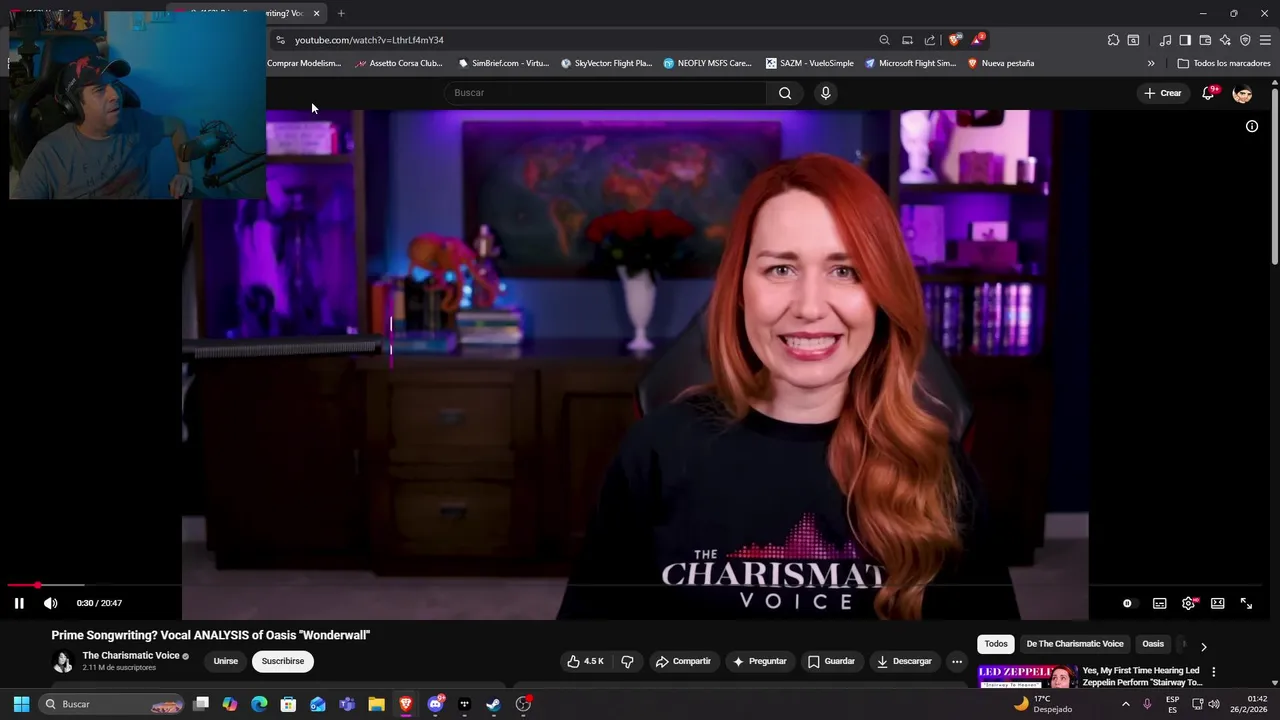Save the video with Guardar
The height and width of the screenshot is (720, 1280).
coord(831,661)
